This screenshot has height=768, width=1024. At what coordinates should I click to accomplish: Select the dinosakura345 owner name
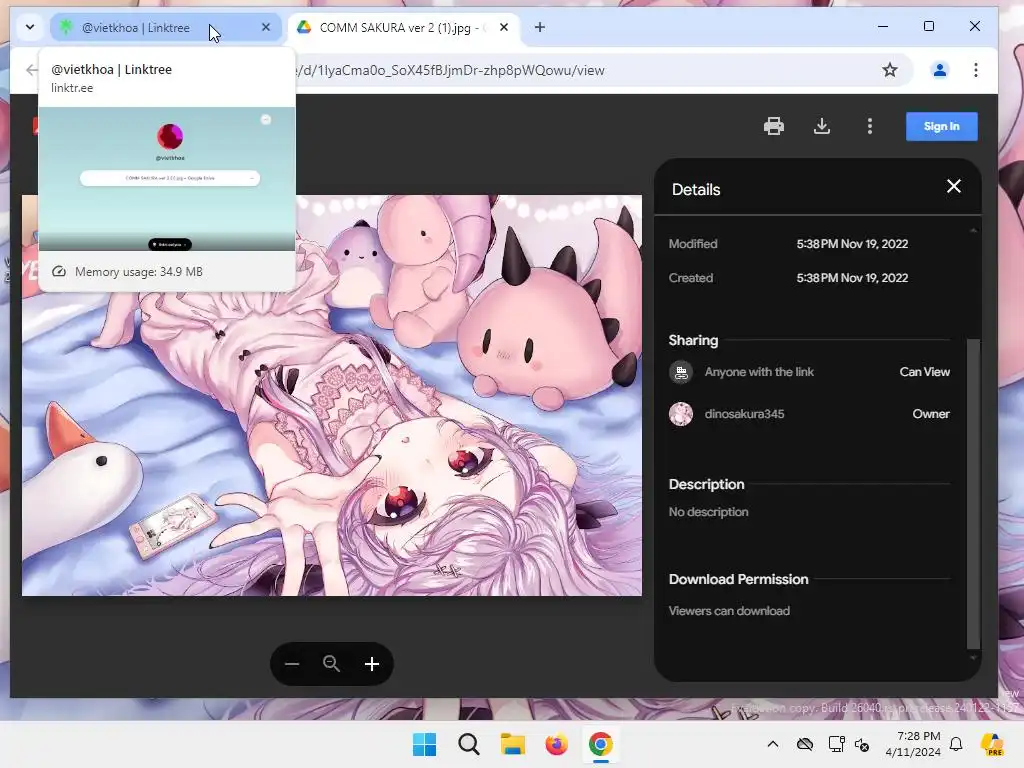click(x=744, y=414)
